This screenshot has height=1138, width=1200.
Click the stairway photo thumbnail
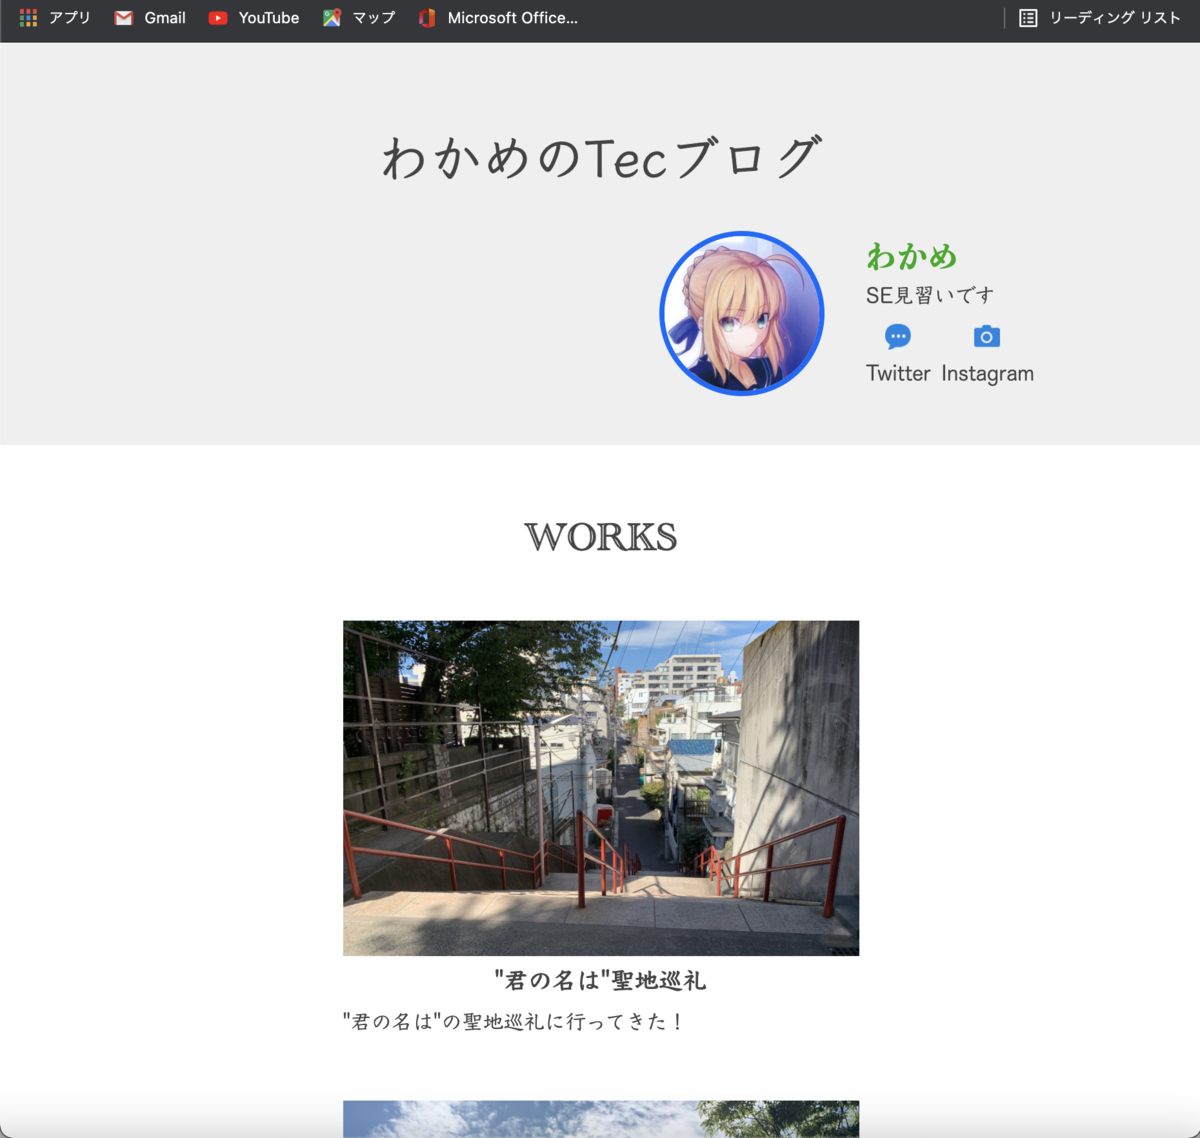601,788
